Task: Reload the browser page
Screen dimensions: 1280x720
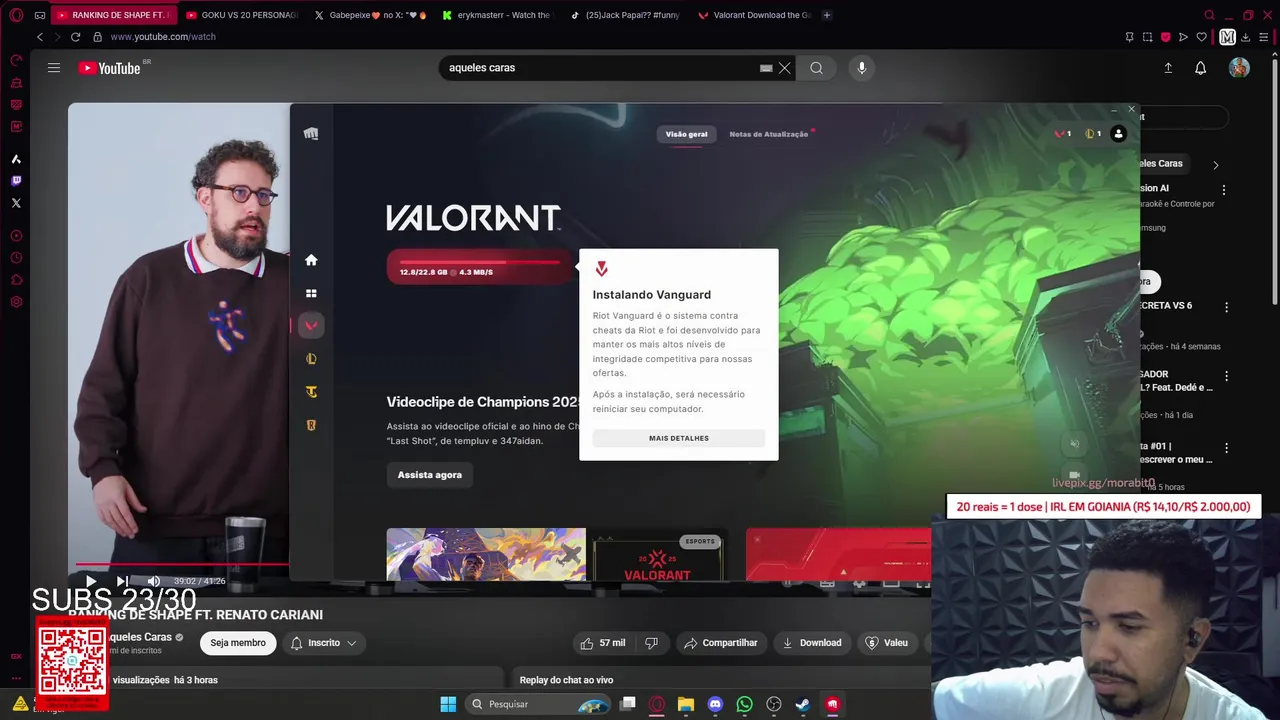Action: pos(75,37)
